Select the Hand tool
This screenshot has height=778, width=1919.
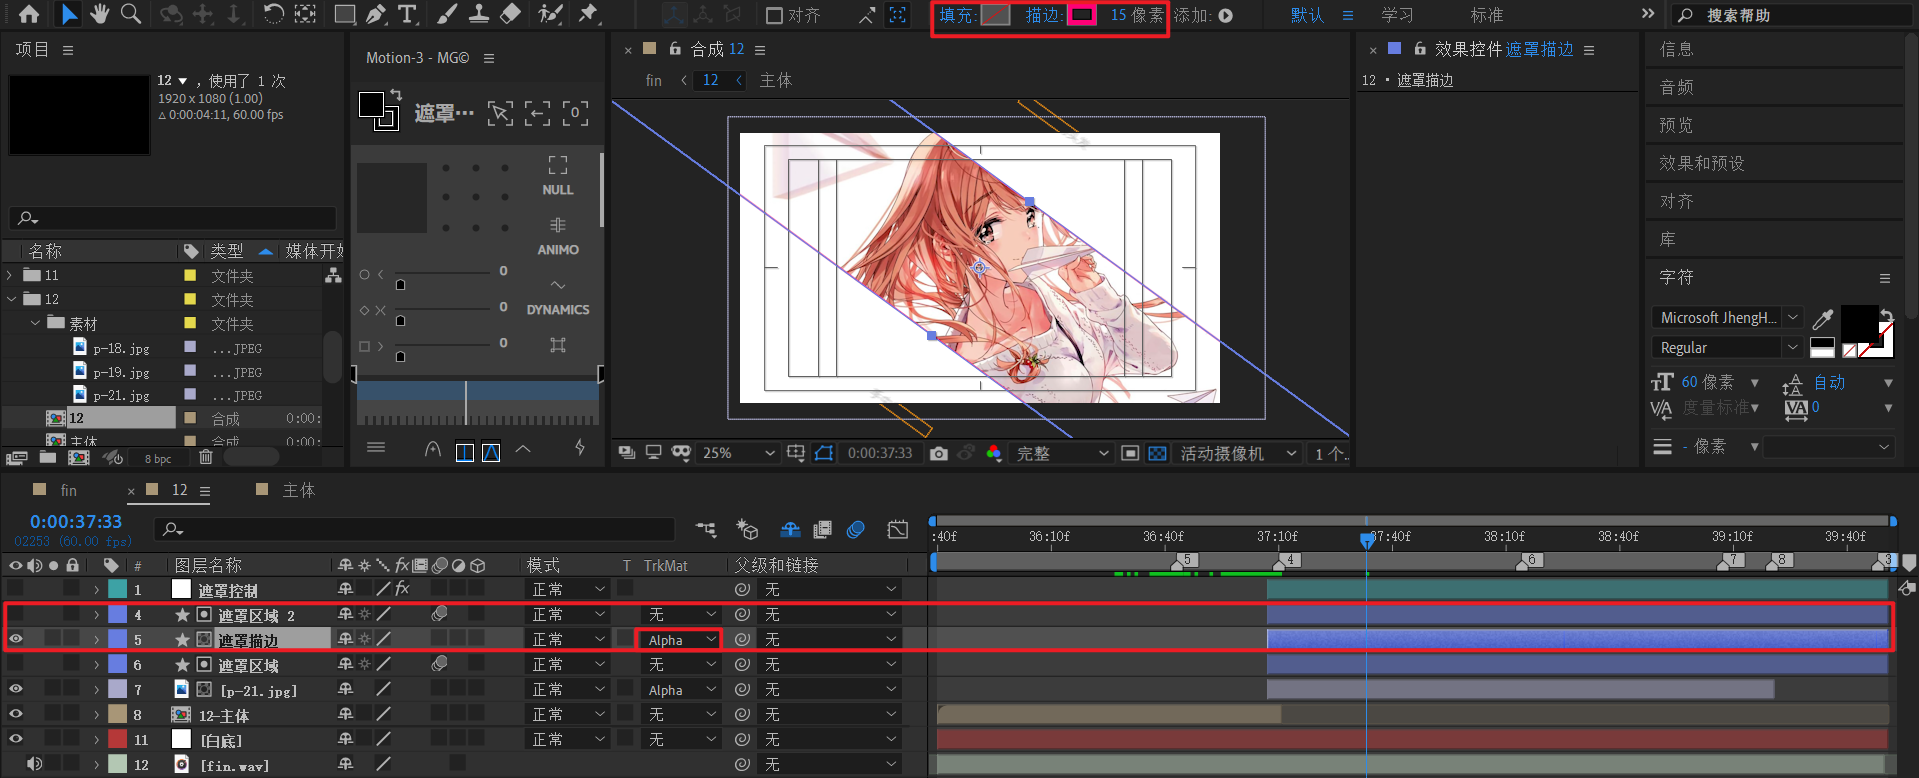[x=99, y=14]
